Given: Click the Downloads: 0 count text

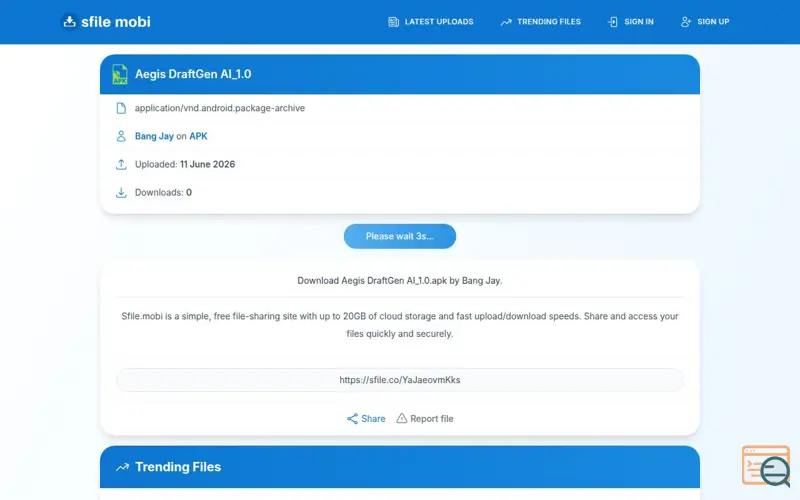Looking at the screenshot, I should [x=163, y=192].
